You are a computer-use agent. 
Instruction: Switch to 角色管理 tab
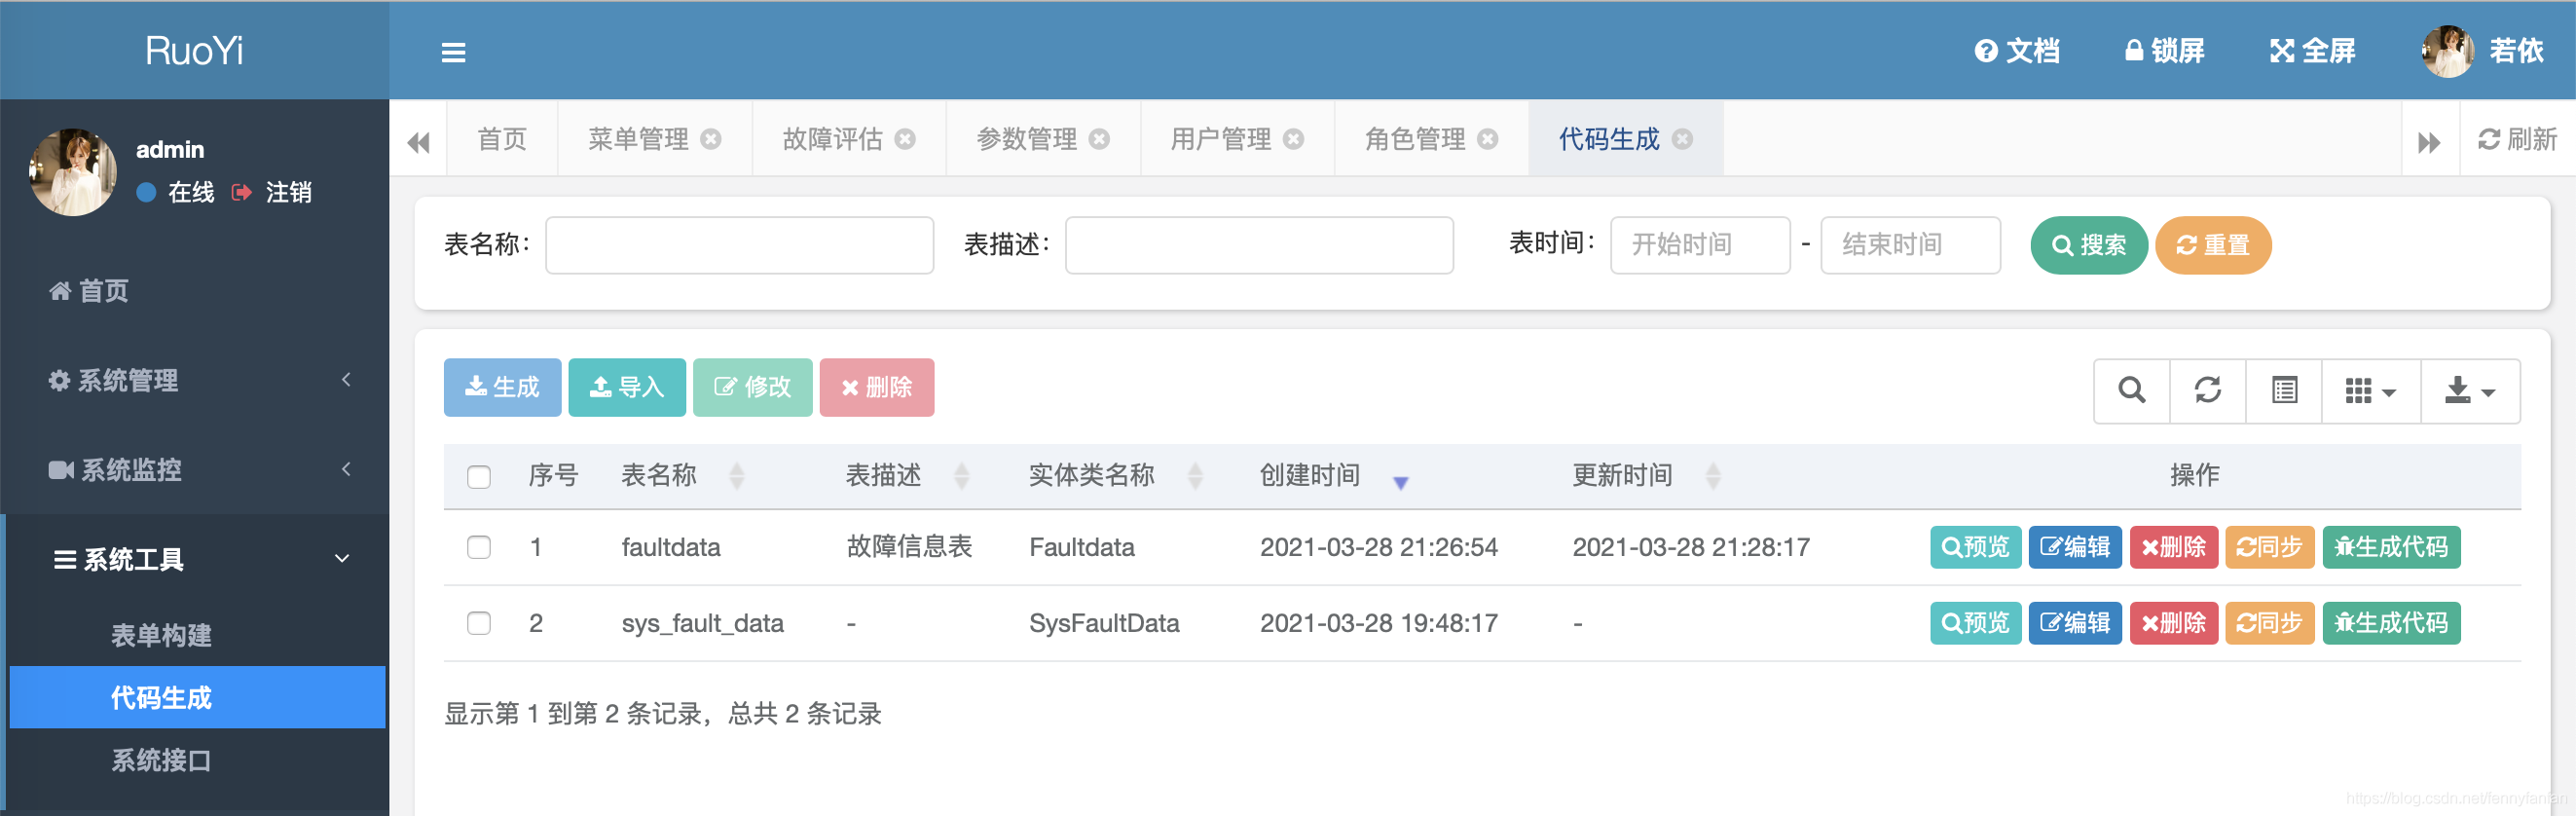click(x=1415, y=139)
